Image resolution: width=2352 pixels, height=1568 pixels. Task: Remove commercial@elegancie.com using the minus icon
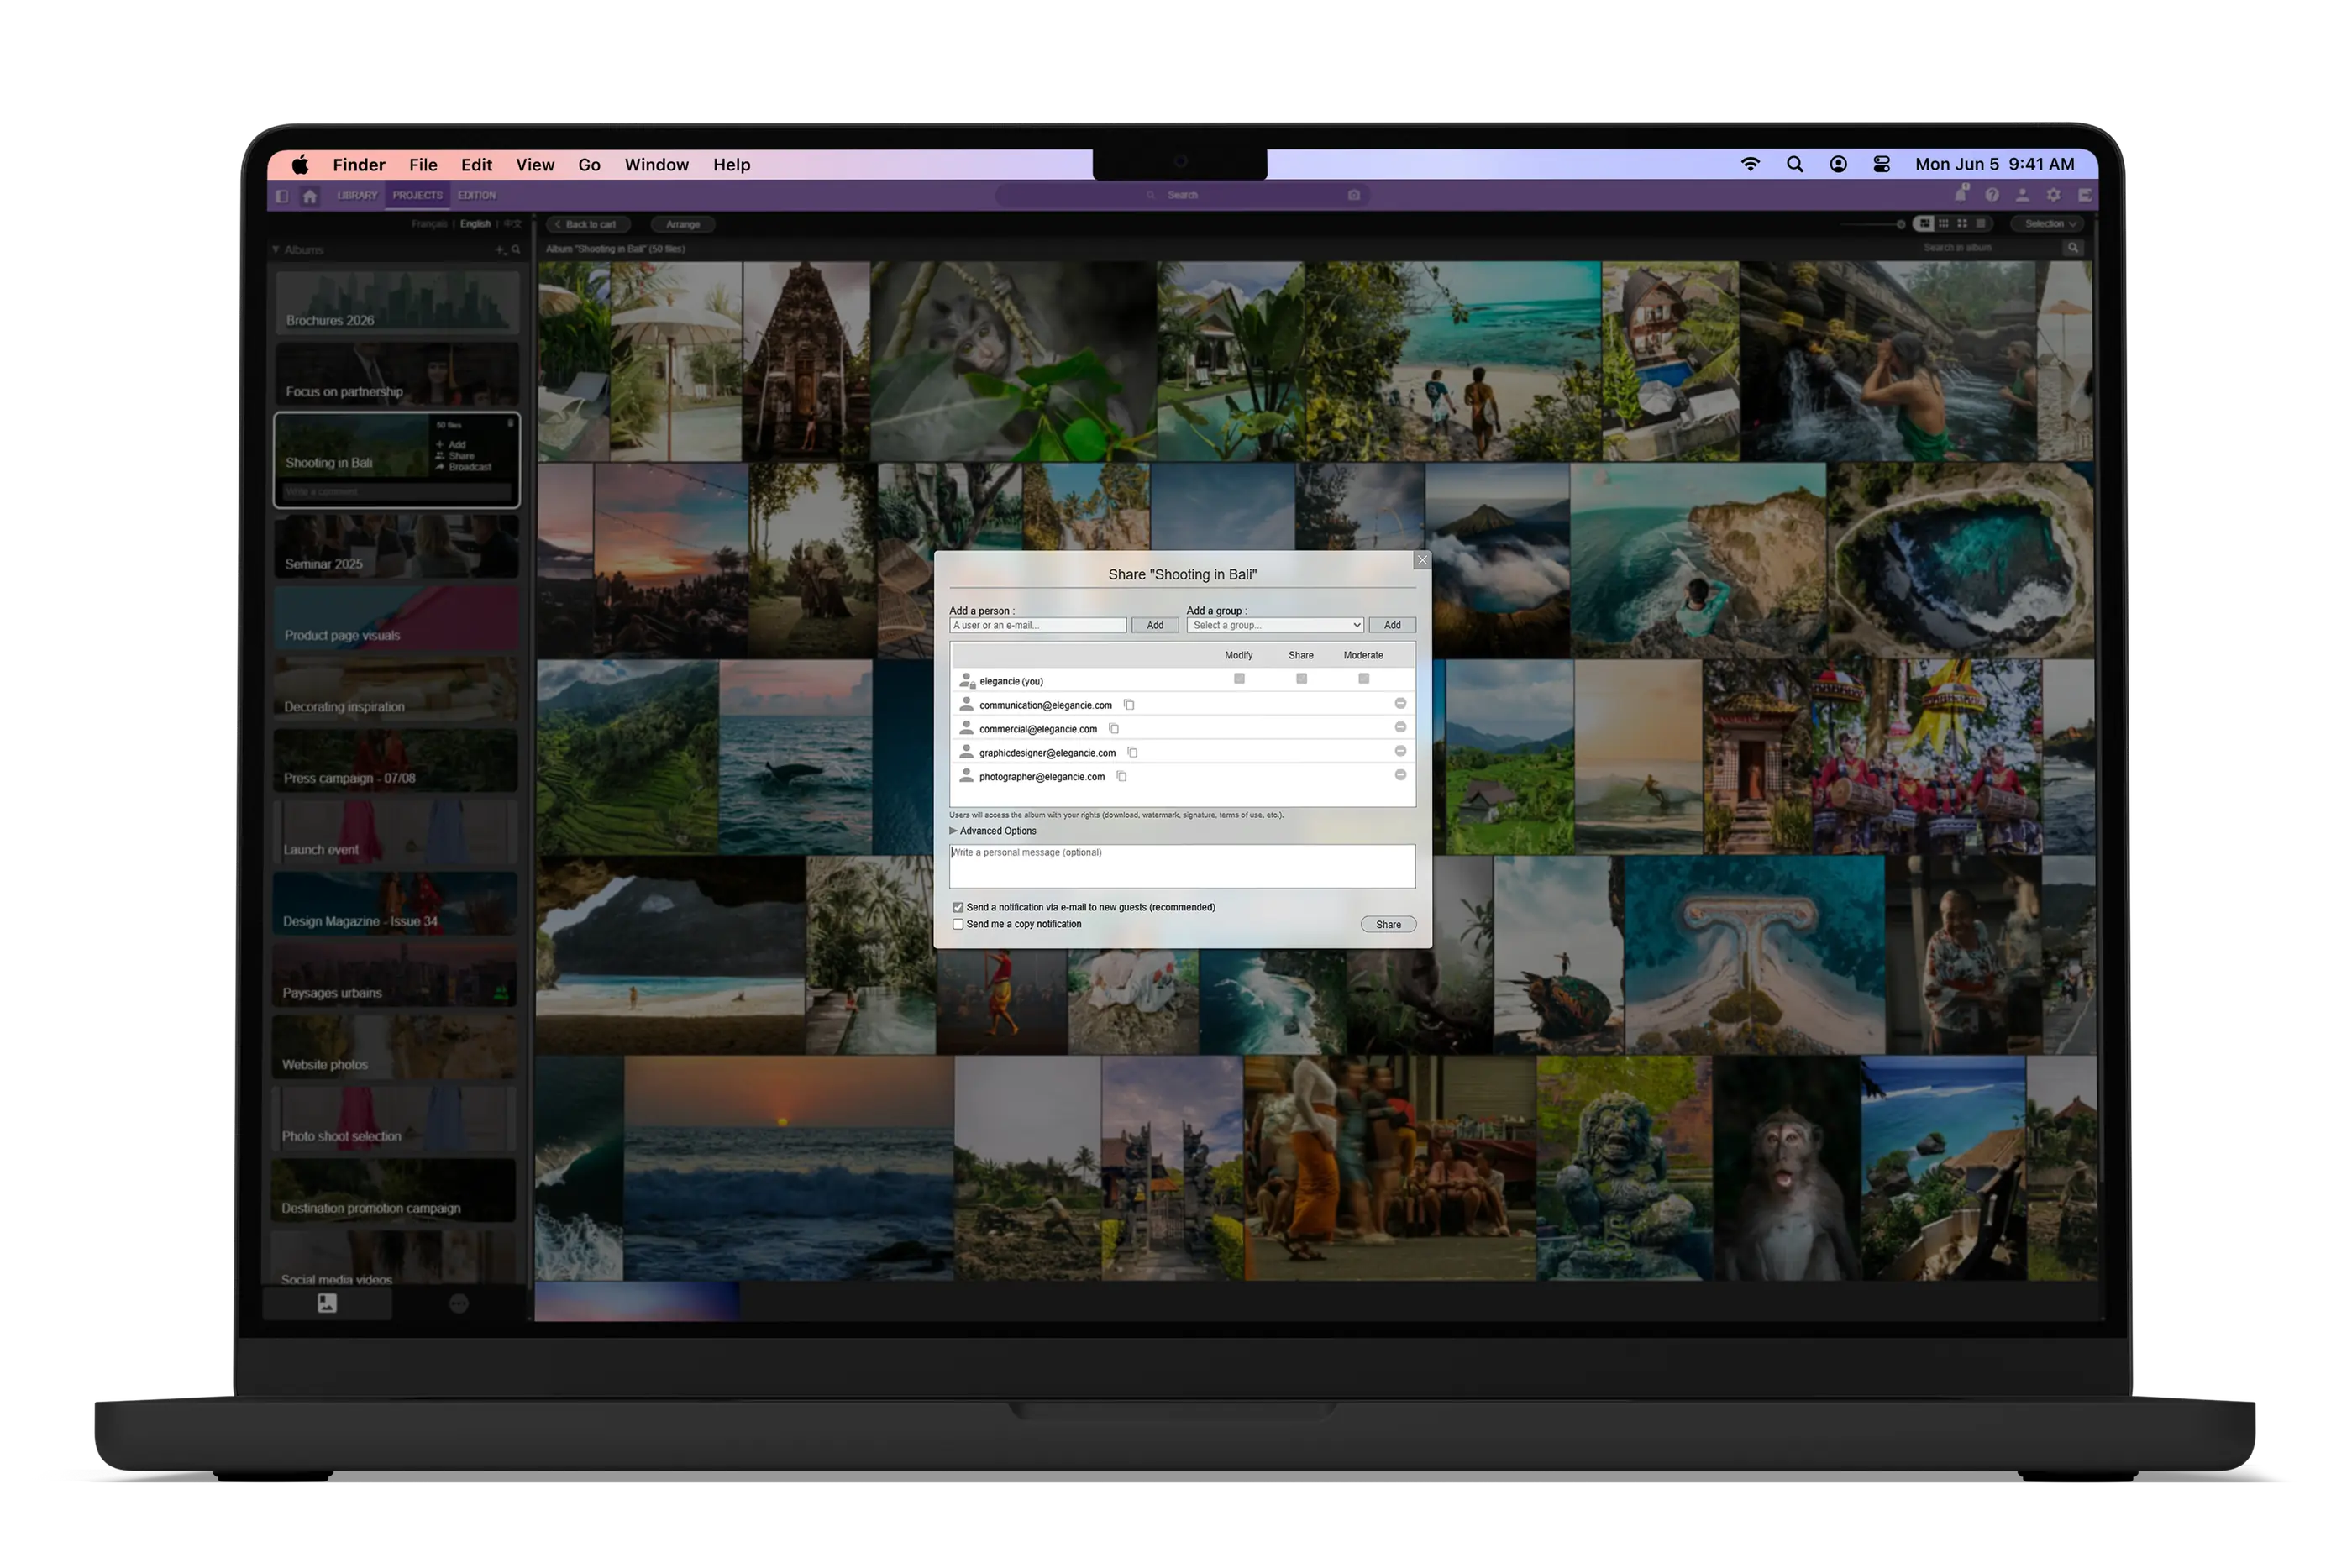tap(1400, 727)
